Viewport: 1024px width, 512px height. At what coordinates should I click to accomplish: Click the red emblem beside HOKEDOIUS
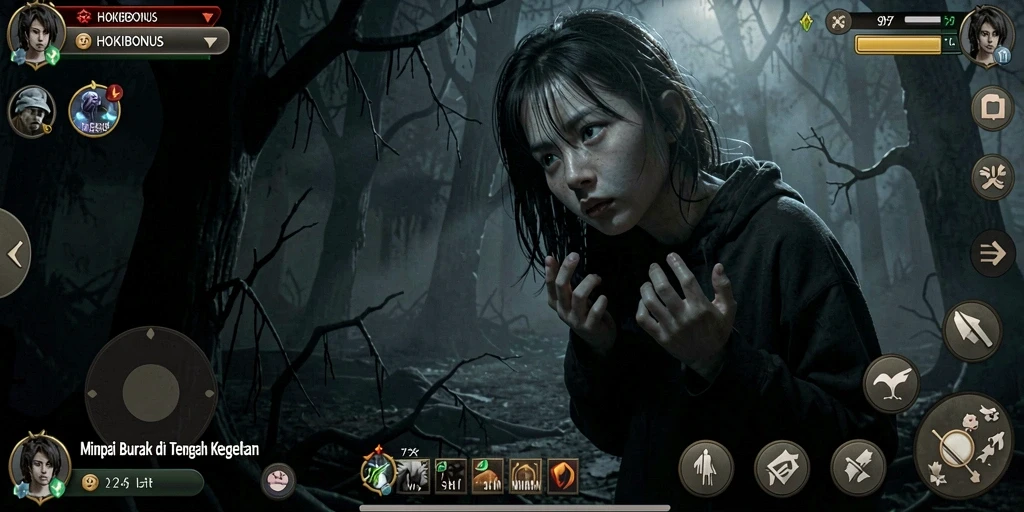[84, 17]
